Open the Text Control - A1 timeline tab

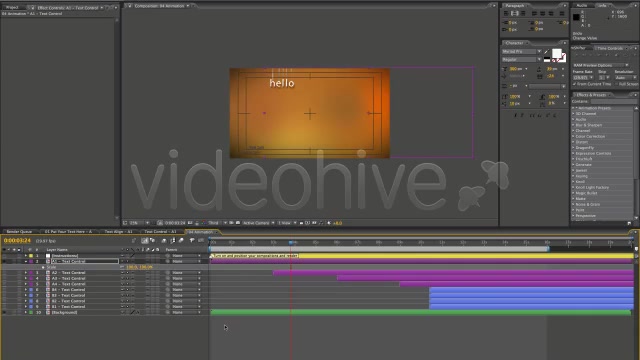coord(161,231)
